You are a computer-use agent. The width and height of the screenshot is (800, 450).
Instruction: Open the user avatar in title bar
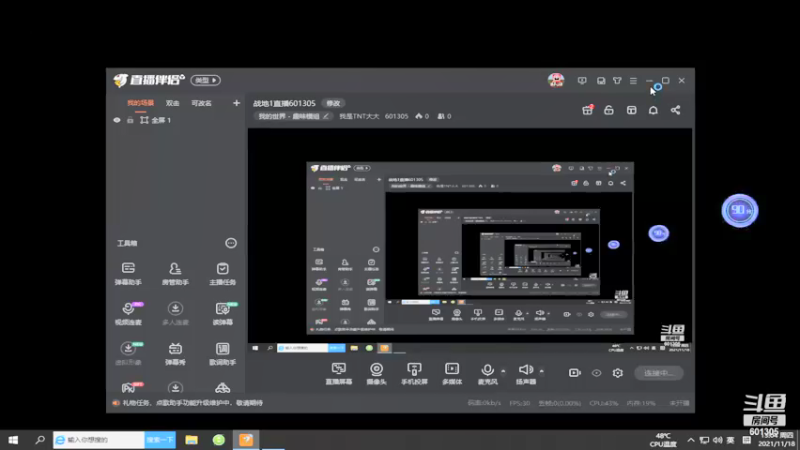pyautogui.click(x=556, y=80)
